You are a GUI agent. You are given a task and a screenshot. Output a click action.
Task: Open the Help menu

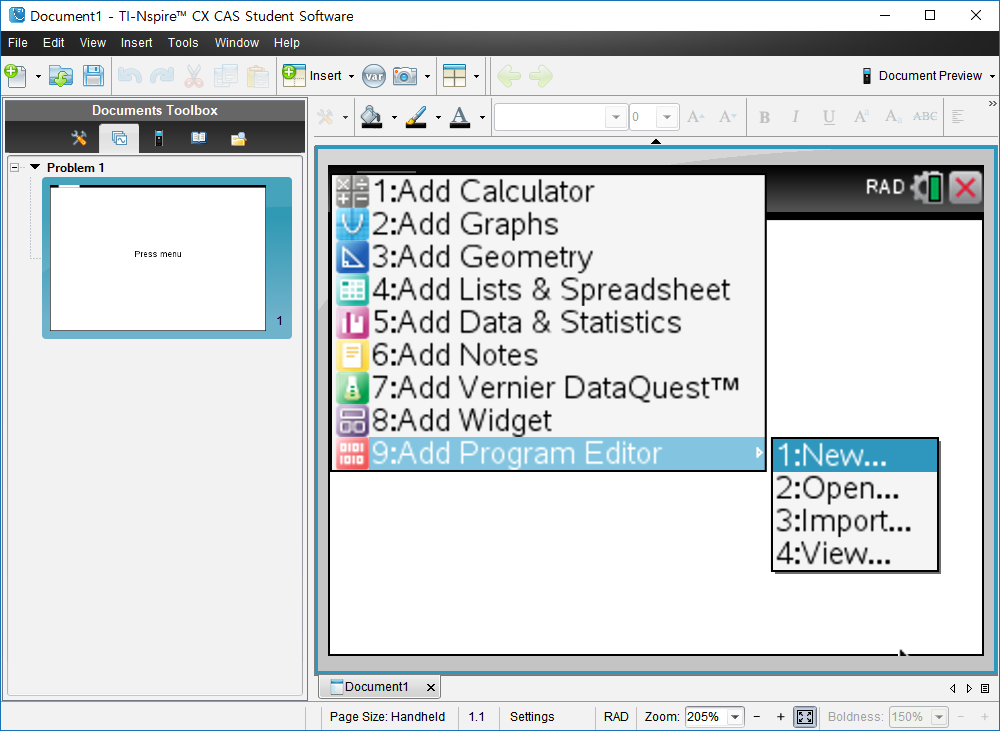286,43
